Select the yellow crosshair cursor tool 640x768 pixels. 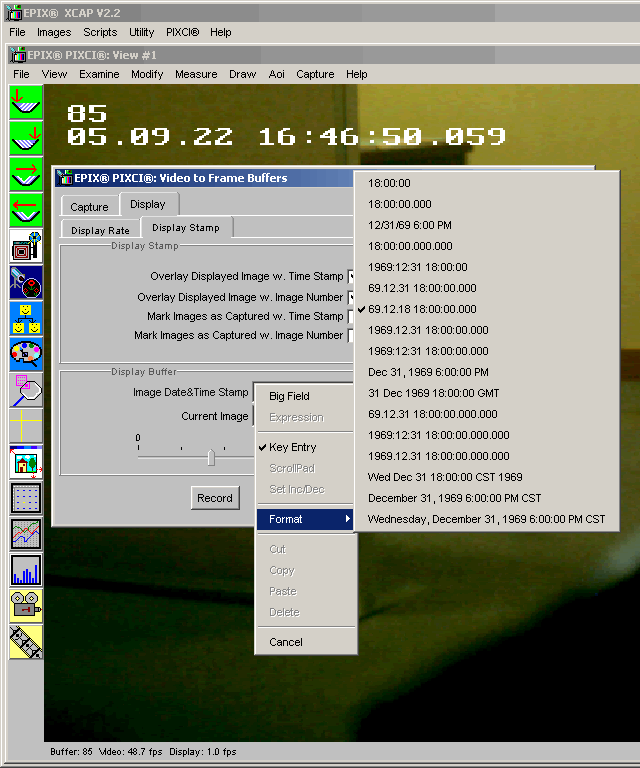(x=26, y=426)
